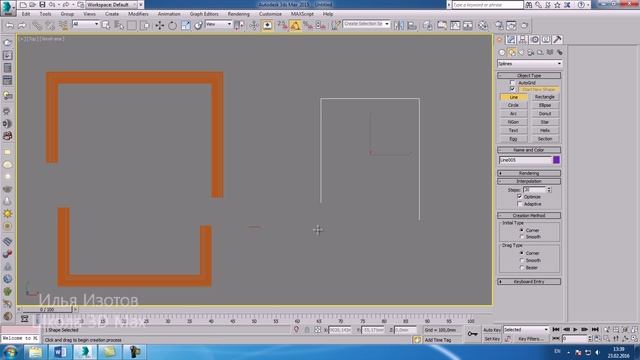Open the Create Selection Set dropdown
The width and height of the screenshot is (640, 360).
coord(366,24)
